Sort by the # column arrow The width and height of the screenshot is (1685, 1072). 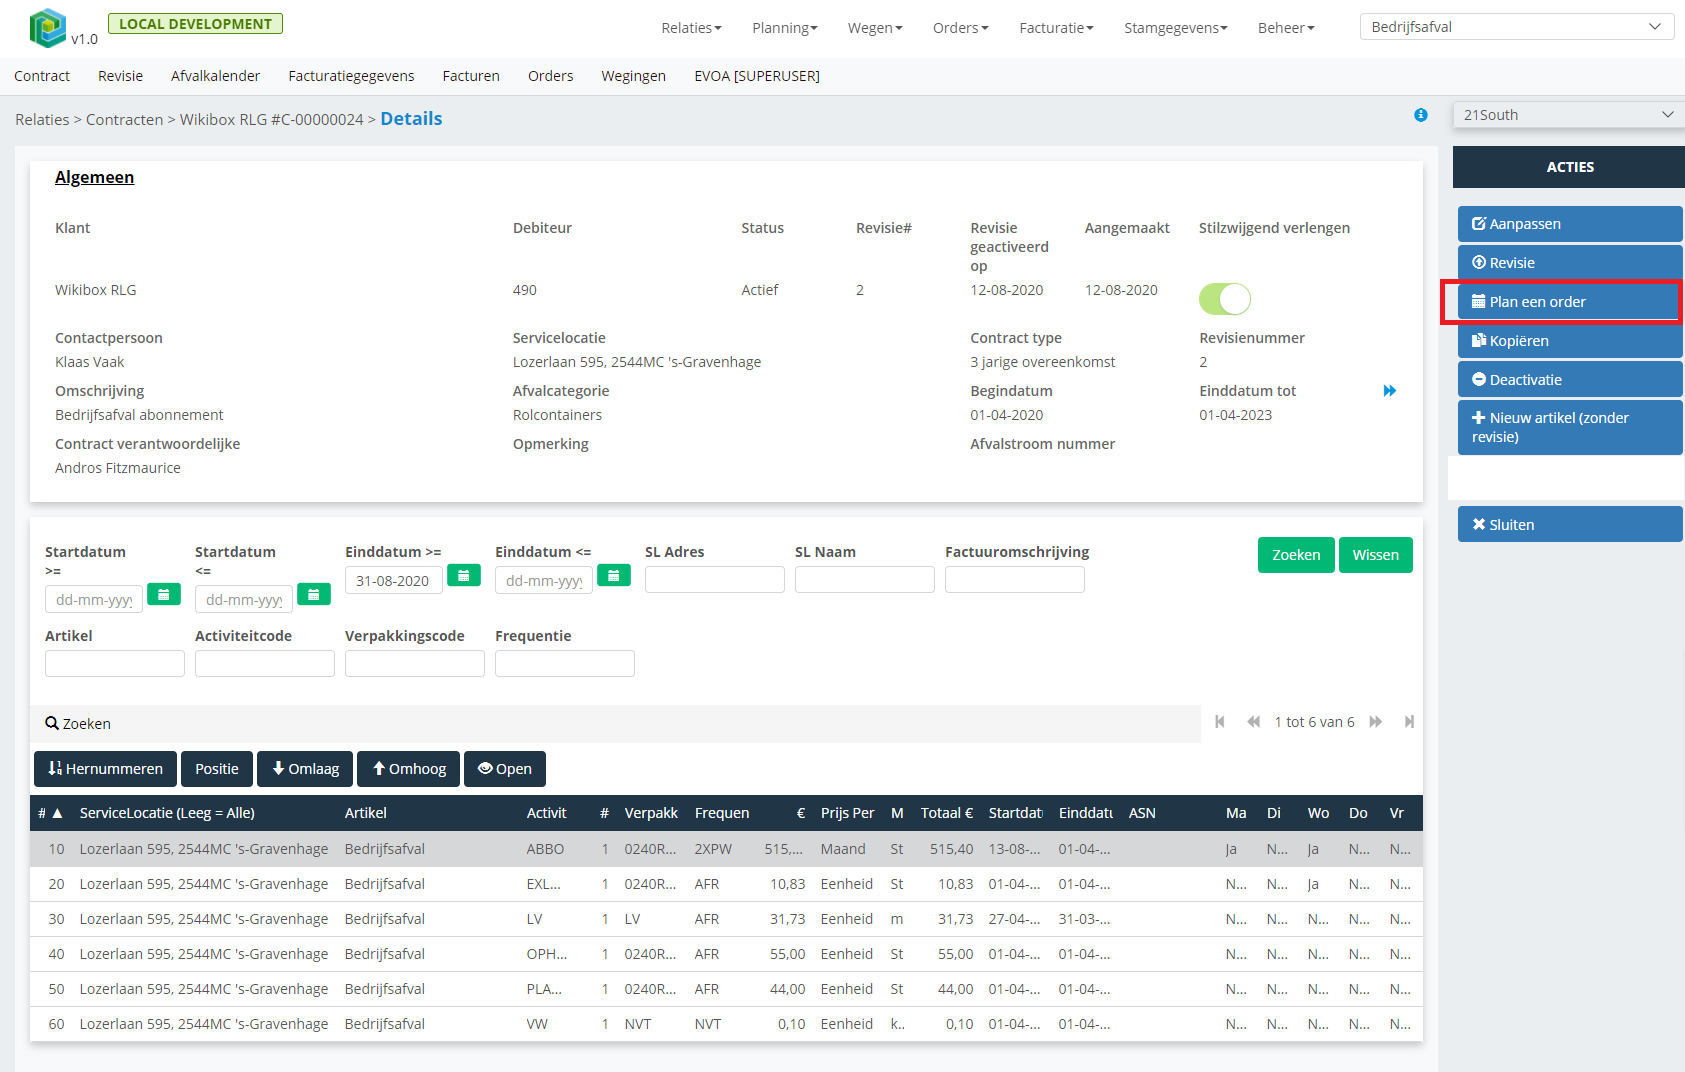click(x=57, y=813)
